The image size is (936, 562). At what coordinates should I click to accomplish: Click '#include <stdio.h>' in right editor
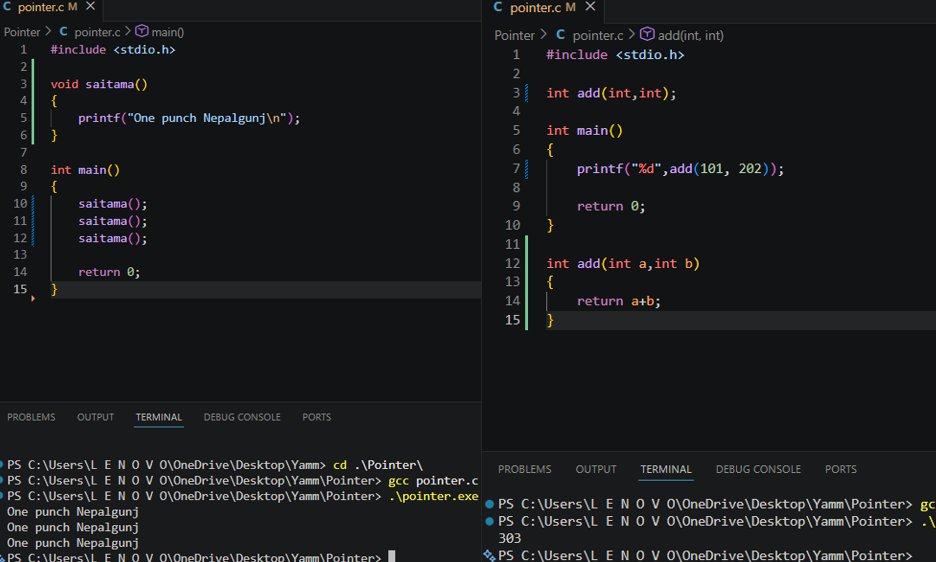pyautogui.click(x=615, y=55)
